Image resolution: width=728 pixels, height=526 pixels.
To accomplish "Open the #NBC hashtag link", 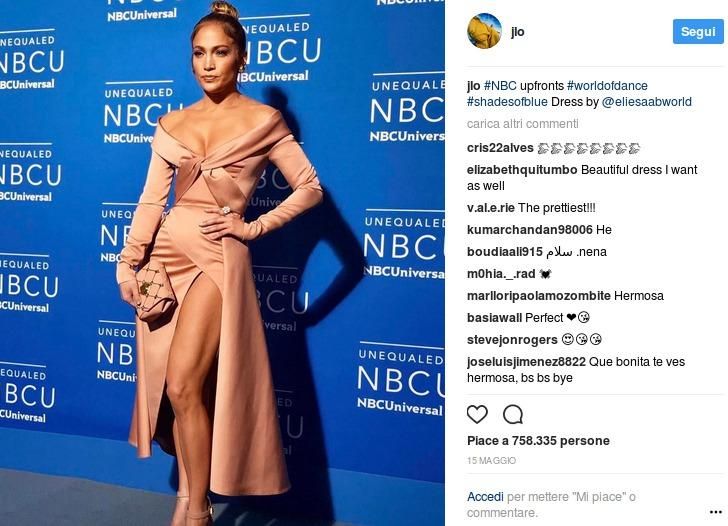I will click(500, 86).
